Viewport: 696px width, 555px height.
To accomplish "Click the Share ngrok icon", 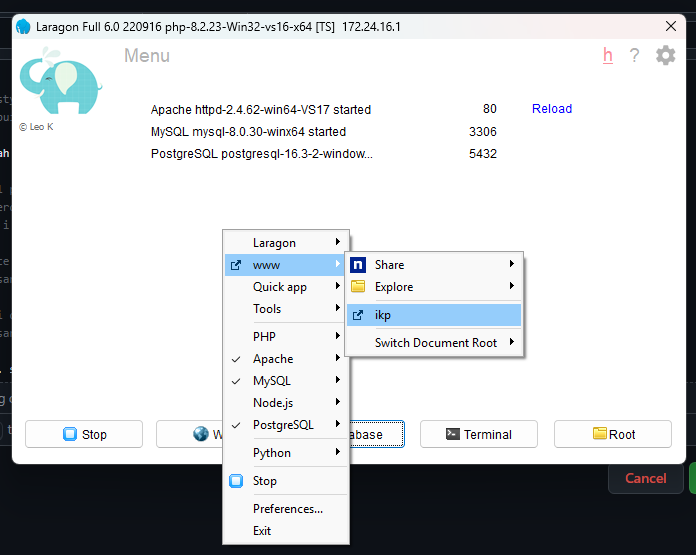I will click(358, 265).
